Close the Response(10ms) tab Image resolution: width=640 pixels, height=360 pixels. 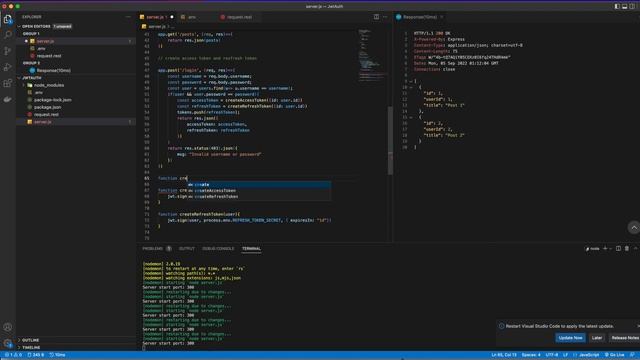(442, 17)
